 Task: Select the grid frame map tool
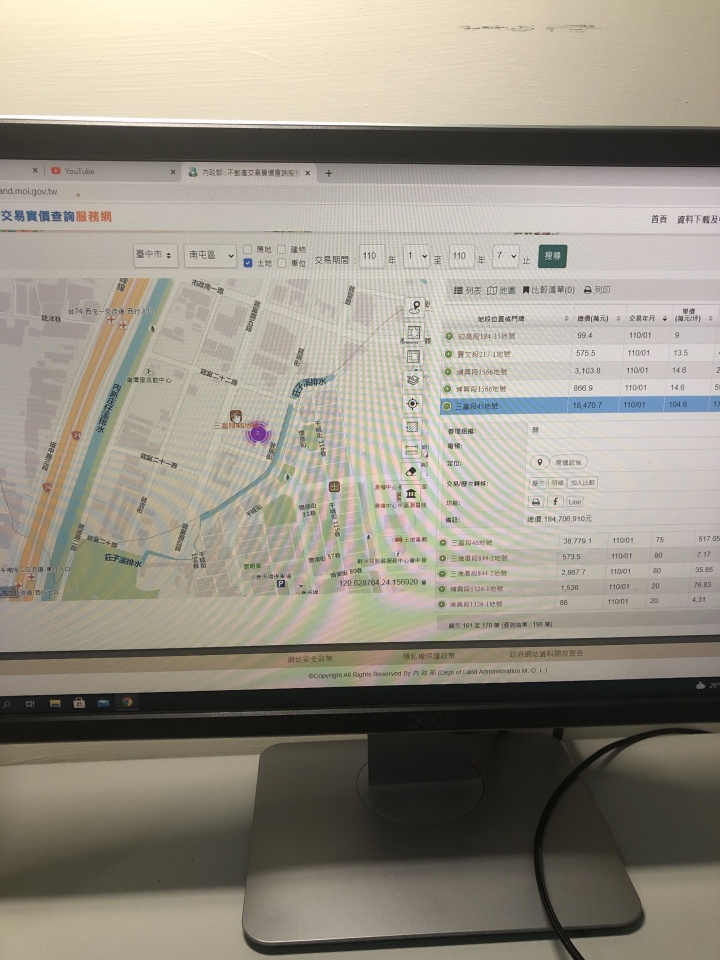[413, 356]
